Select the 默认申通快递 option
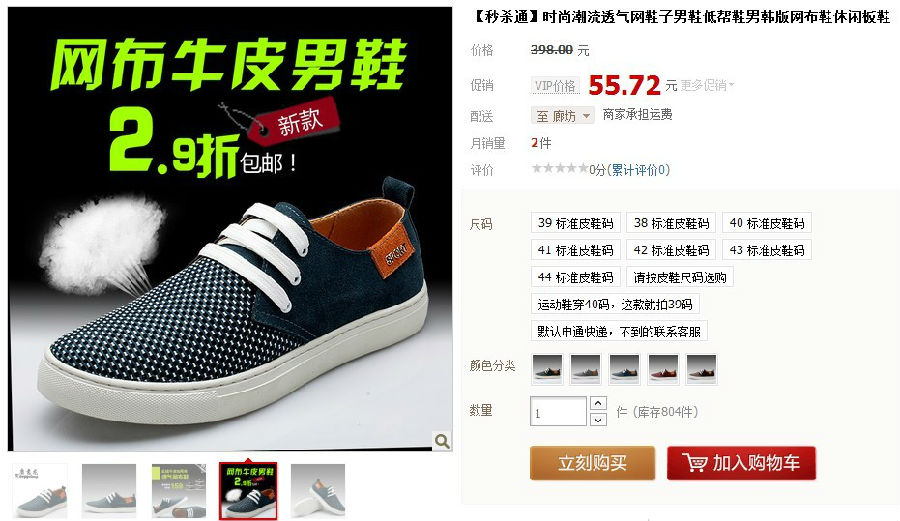900x521 pixels. 619,331
